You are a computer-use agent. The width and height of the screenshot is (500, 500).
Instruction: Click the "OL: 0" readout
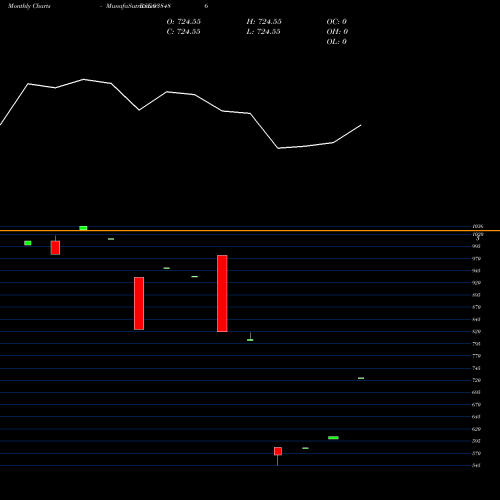[337, 42]
